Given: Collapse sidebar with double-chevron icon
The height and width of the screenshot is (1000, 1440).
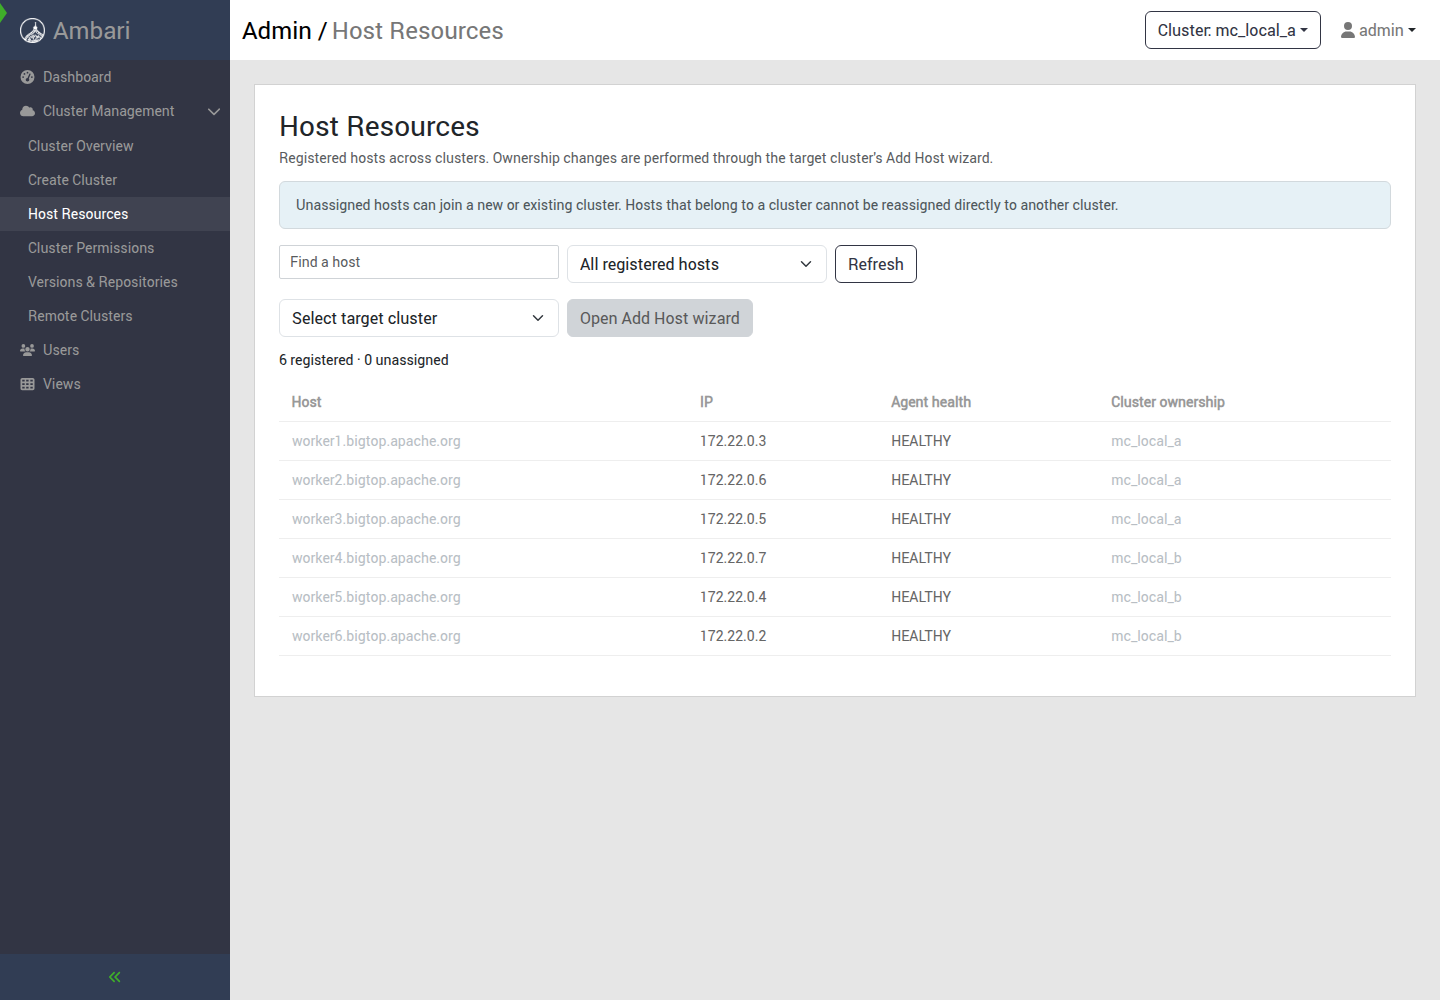Looking at the screenshot, I should 115,977.
